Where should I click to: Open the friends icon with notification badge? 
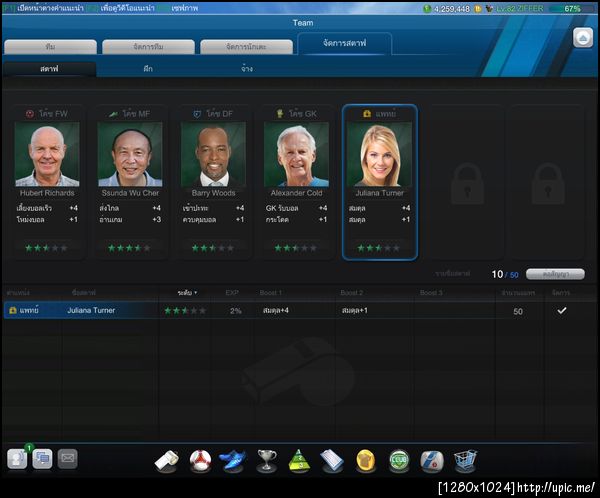18,458
